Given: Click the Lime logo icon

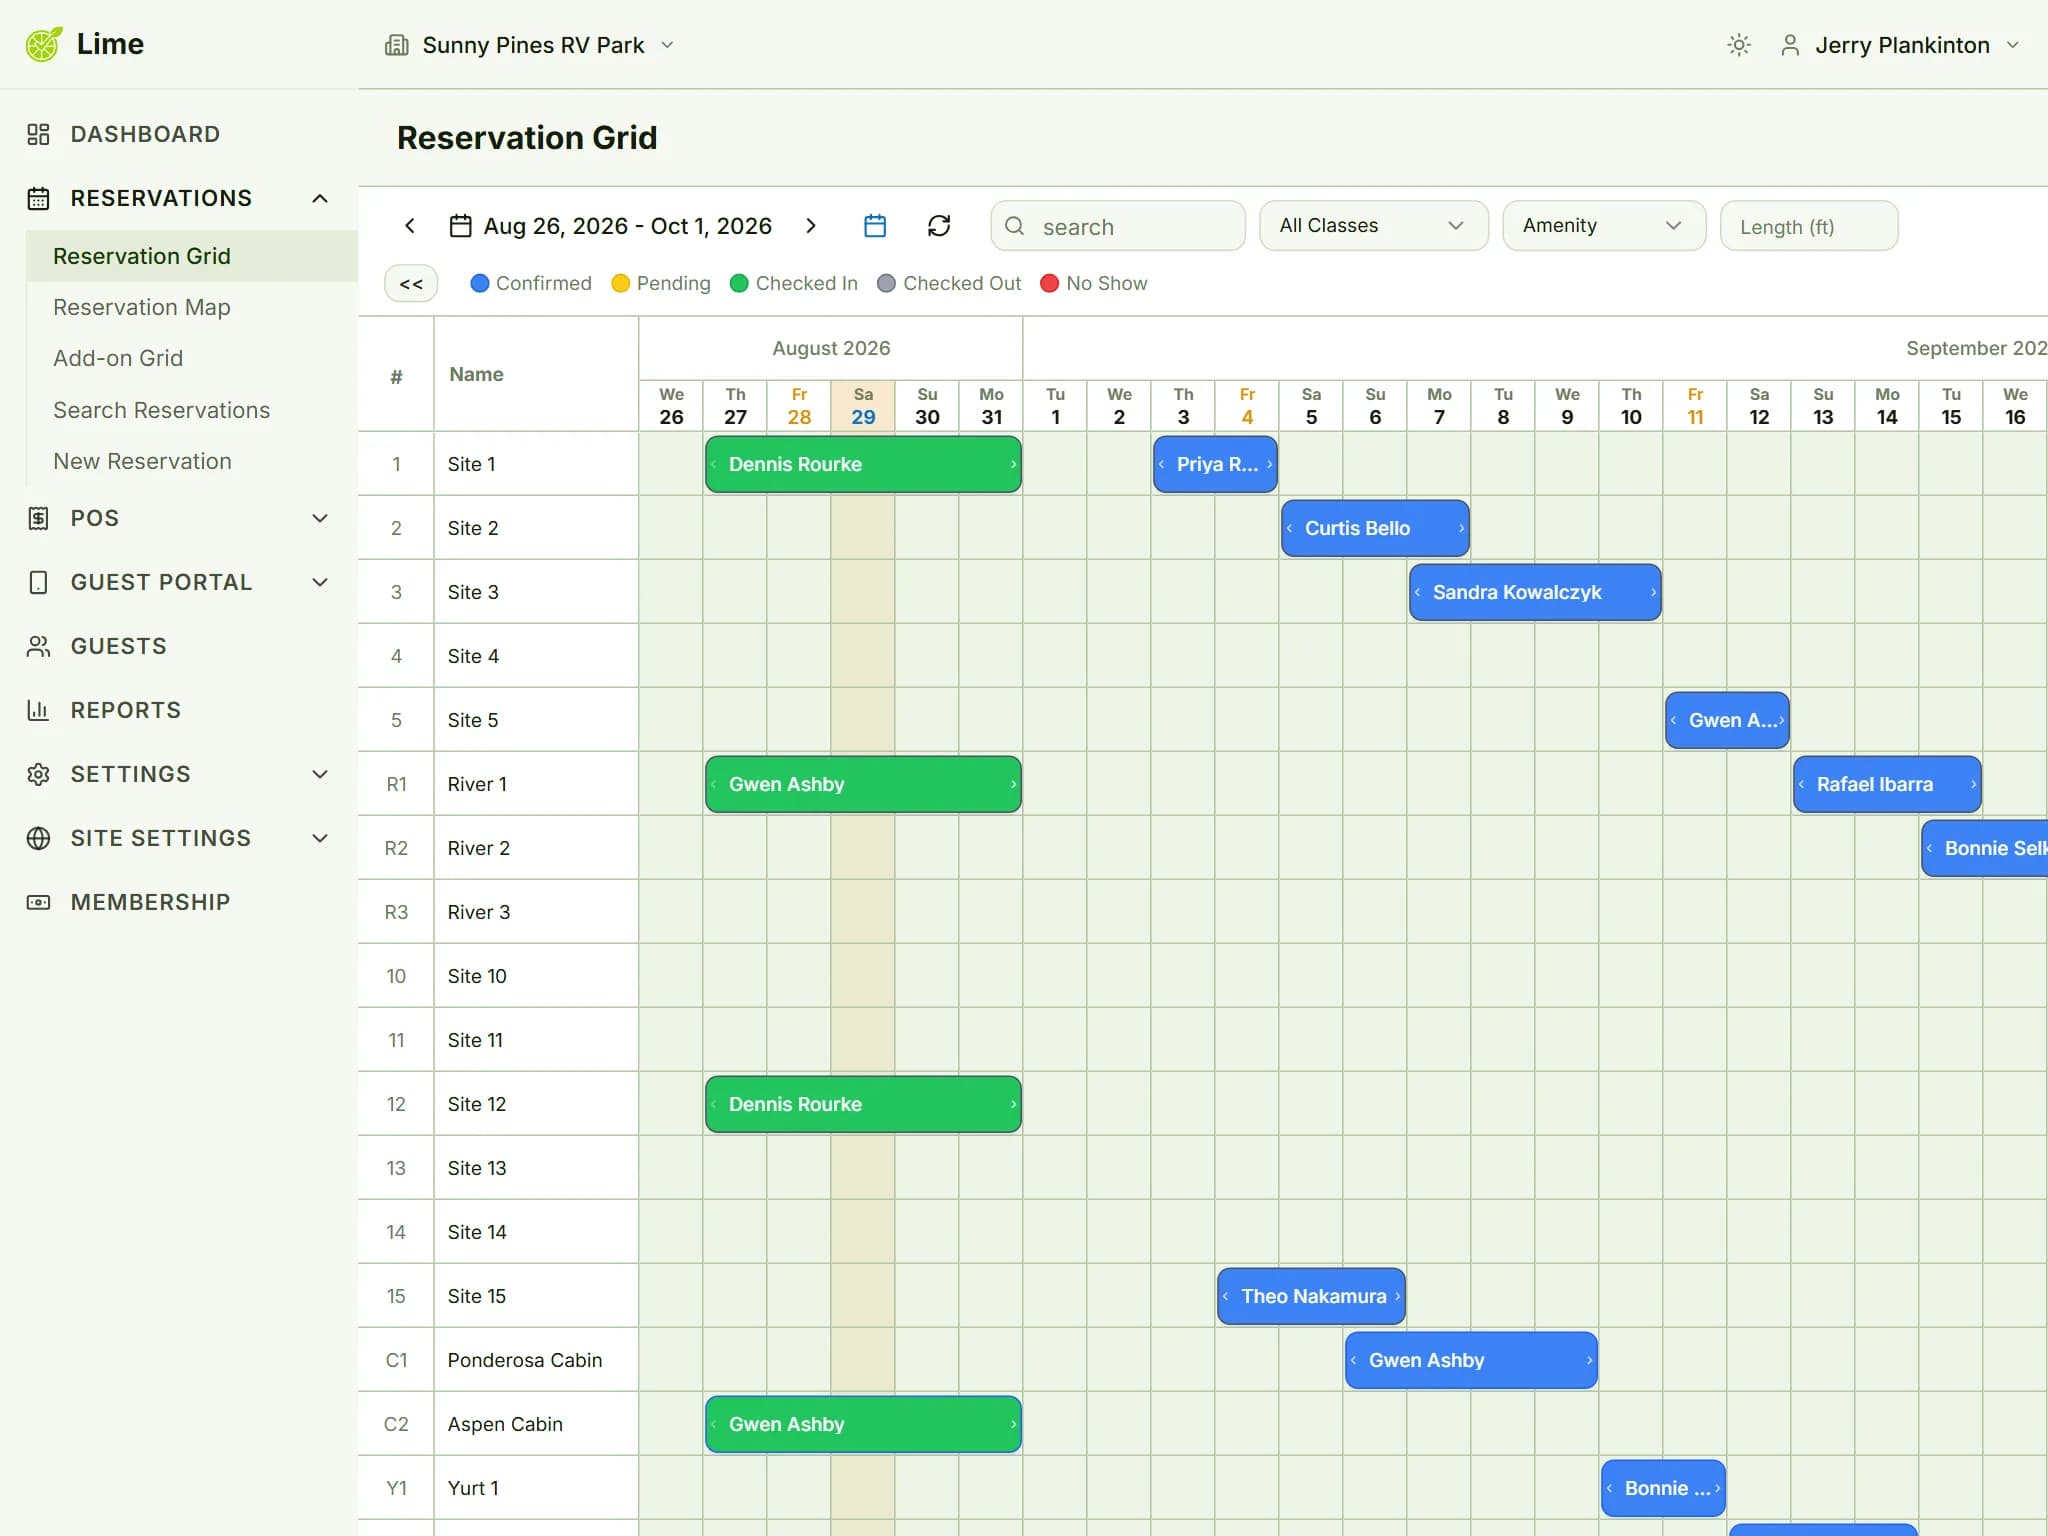Looking at the screenshot, I should [x=44, y=44].
